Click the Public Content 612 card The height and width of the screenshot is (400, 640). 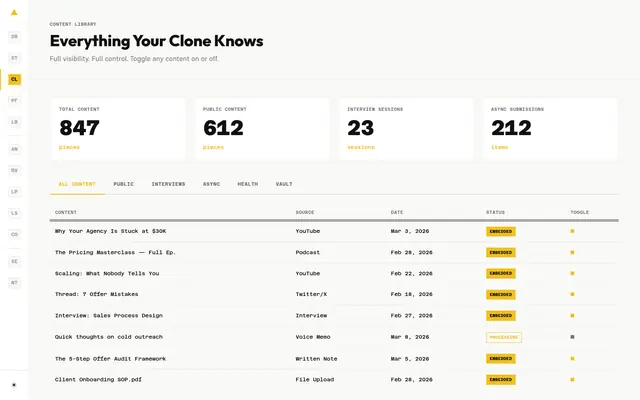(262, 129)
